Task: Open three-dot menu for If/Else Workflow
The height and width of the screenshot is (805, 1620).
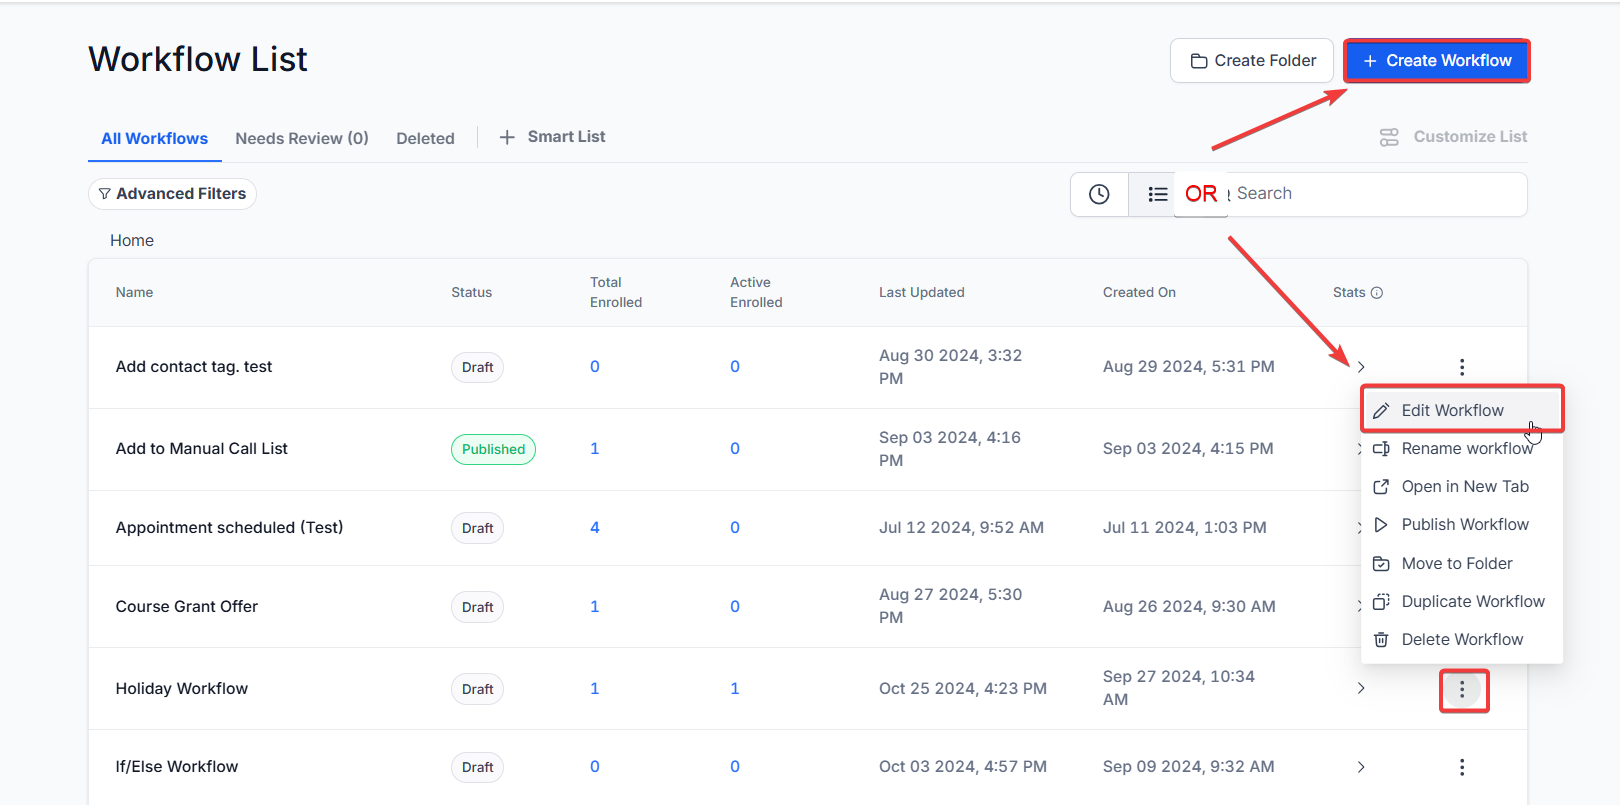Action: coord(1462,767)
